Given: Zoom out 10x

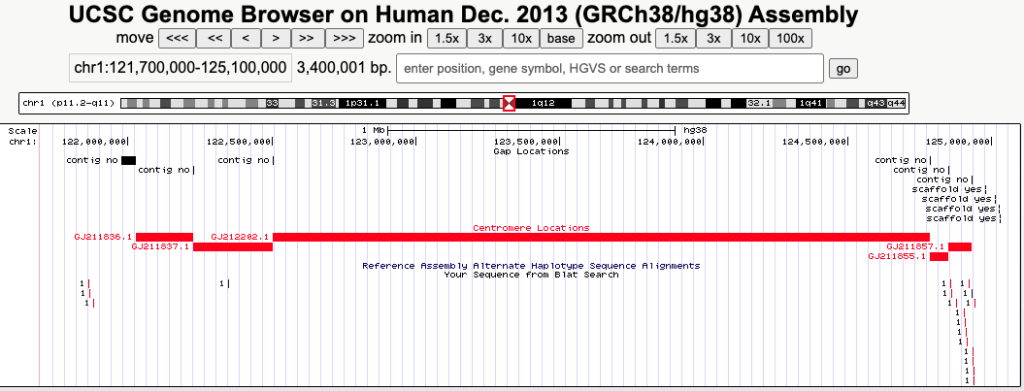Looking at the screenshot, I should click(750, 39).
